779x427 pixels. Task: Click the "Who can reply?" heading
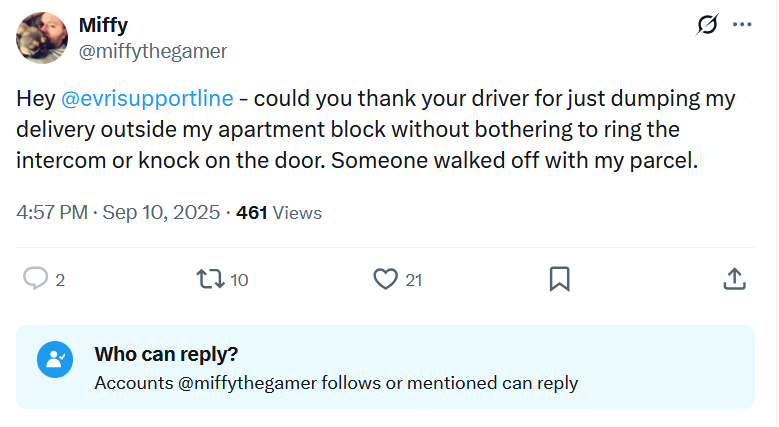(166, 354)
